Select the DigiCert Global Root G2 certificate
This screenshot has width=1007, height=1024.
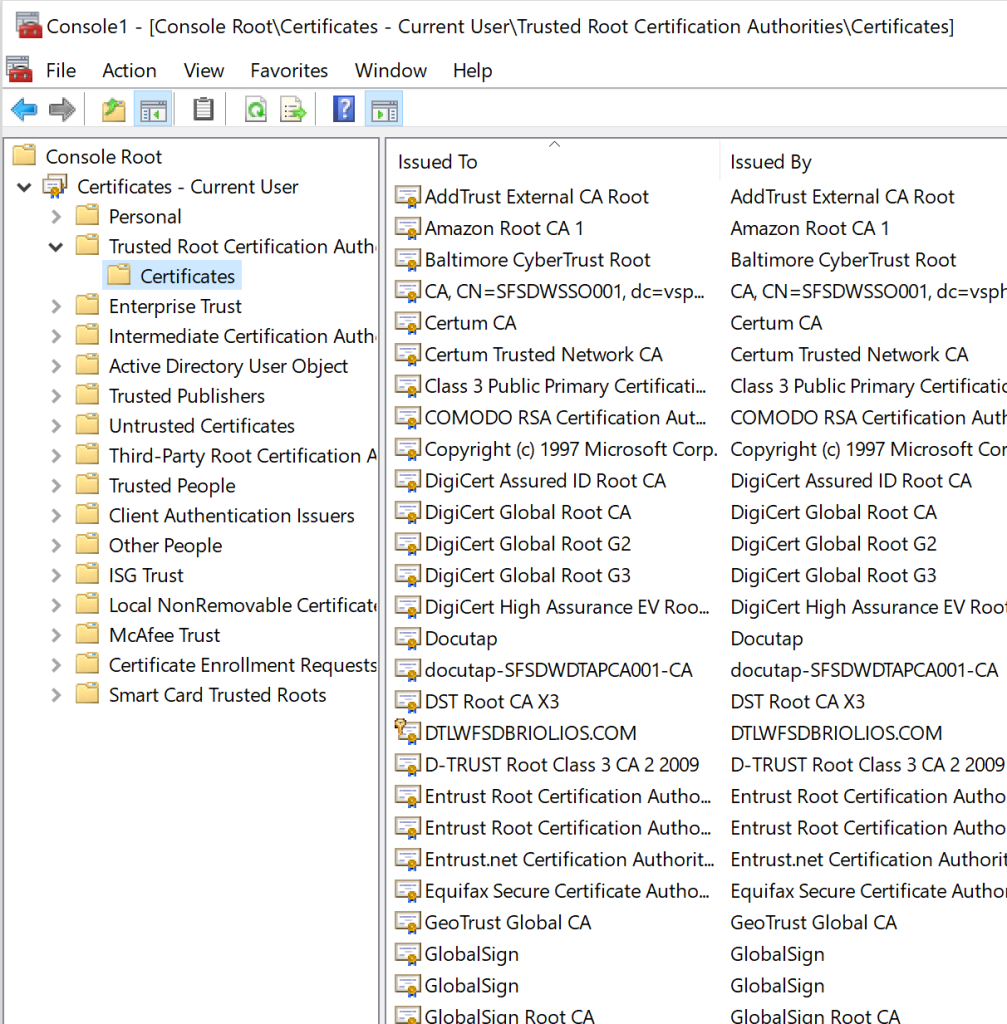(528, 544)
